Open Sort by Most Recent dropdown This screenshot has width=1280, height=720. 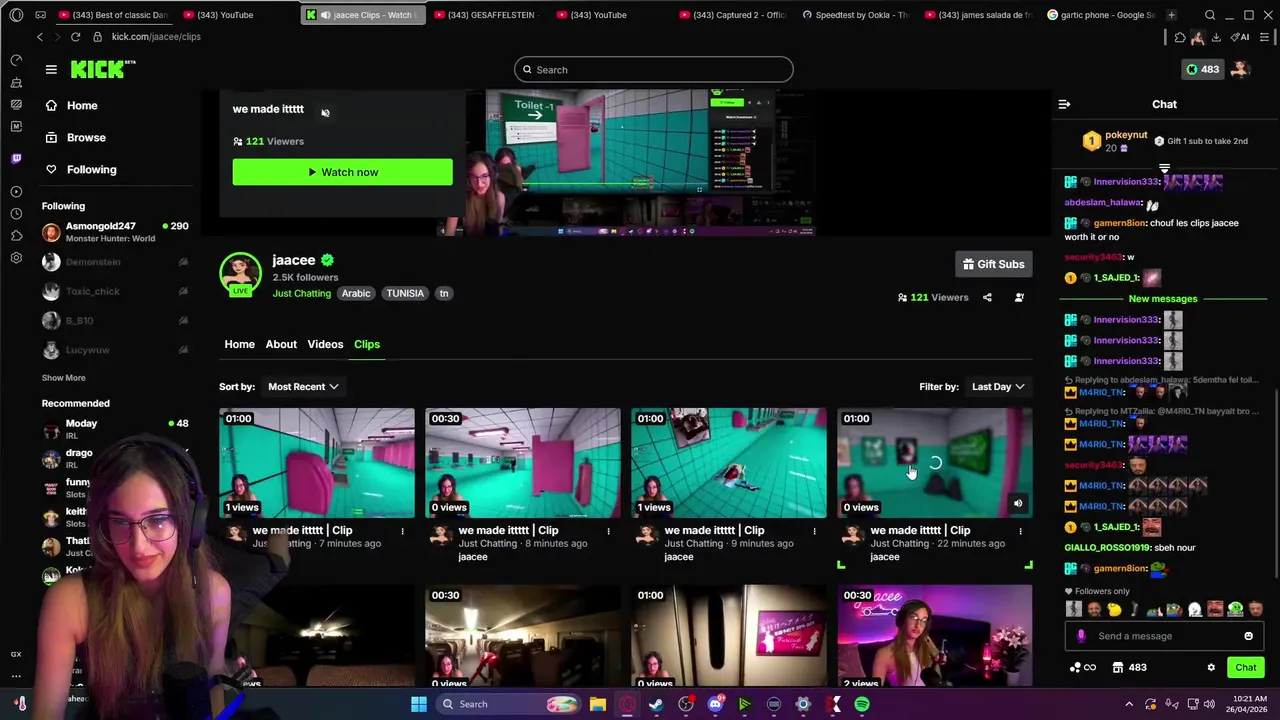[x=303, y=386]
